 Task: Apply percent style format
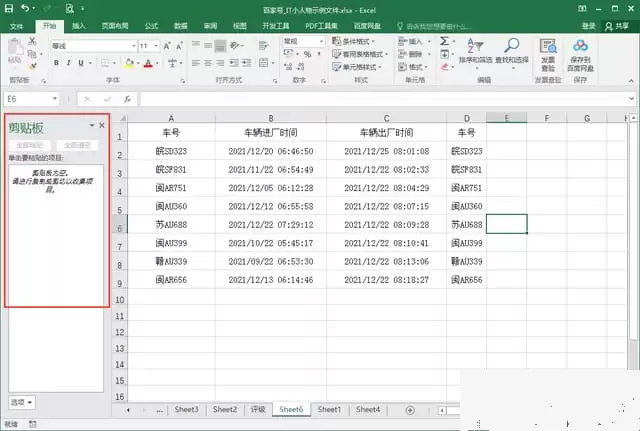(307, 54)
